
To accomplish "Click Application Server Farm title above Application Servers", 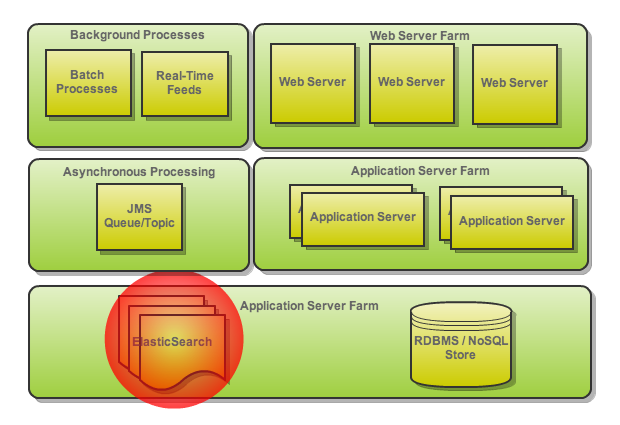I will [x=420, y=171].
